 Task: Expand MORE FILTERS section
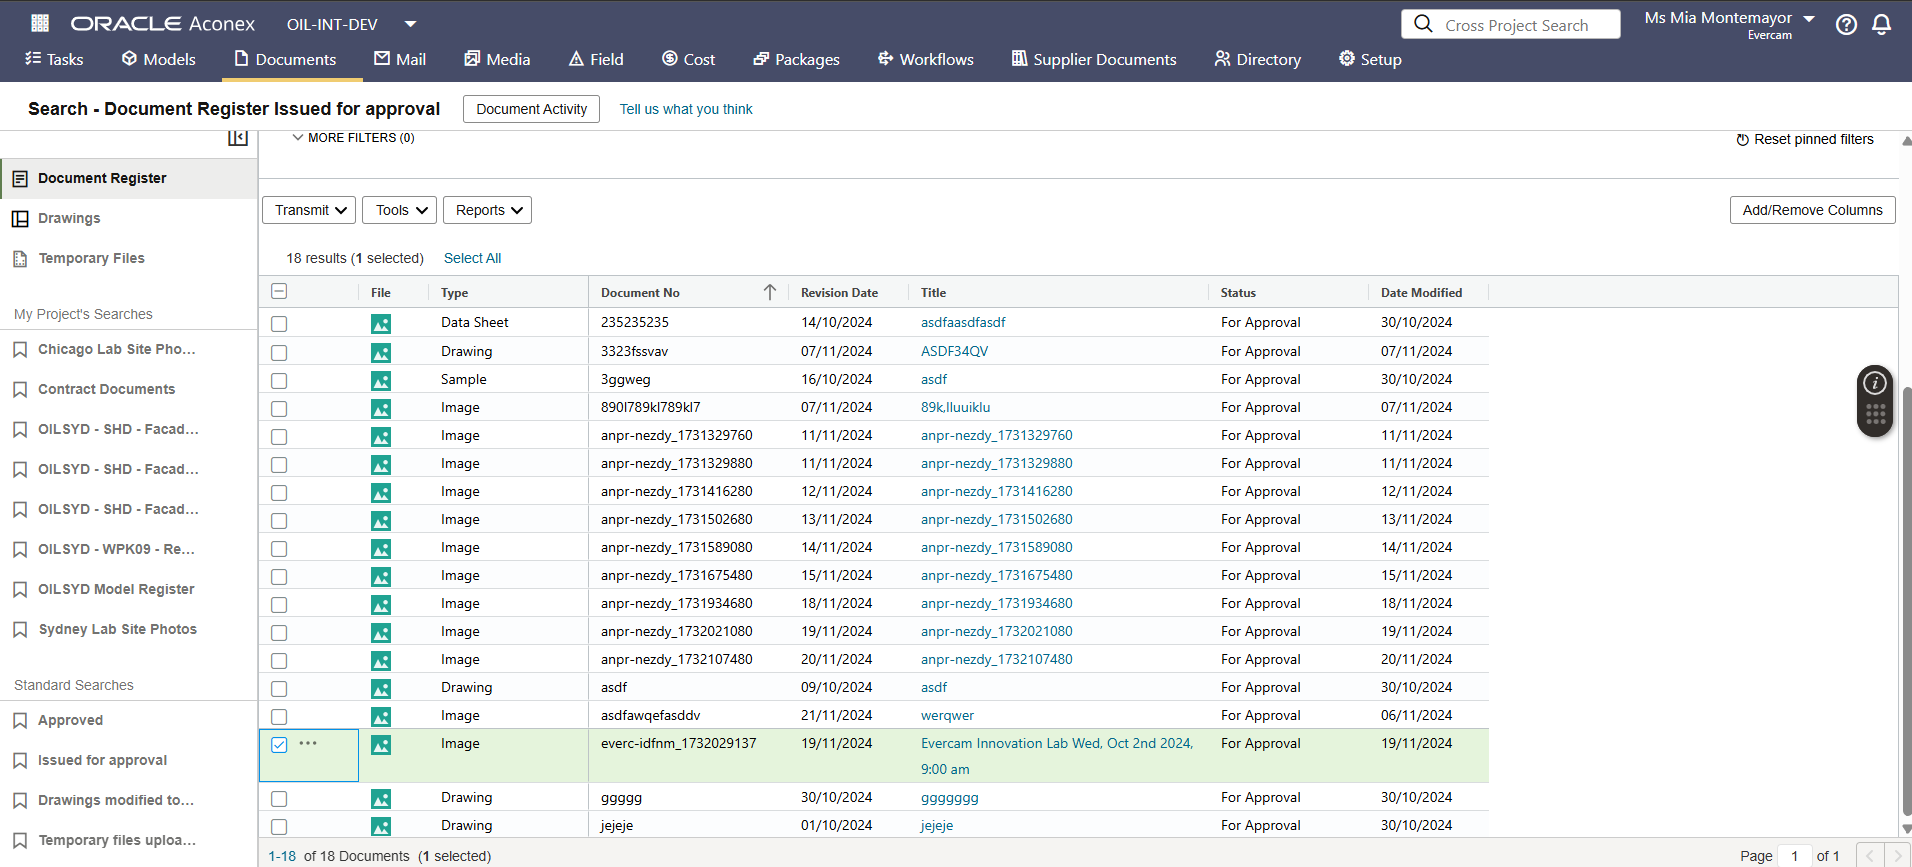pyautogui.click(x=353, y=138)
